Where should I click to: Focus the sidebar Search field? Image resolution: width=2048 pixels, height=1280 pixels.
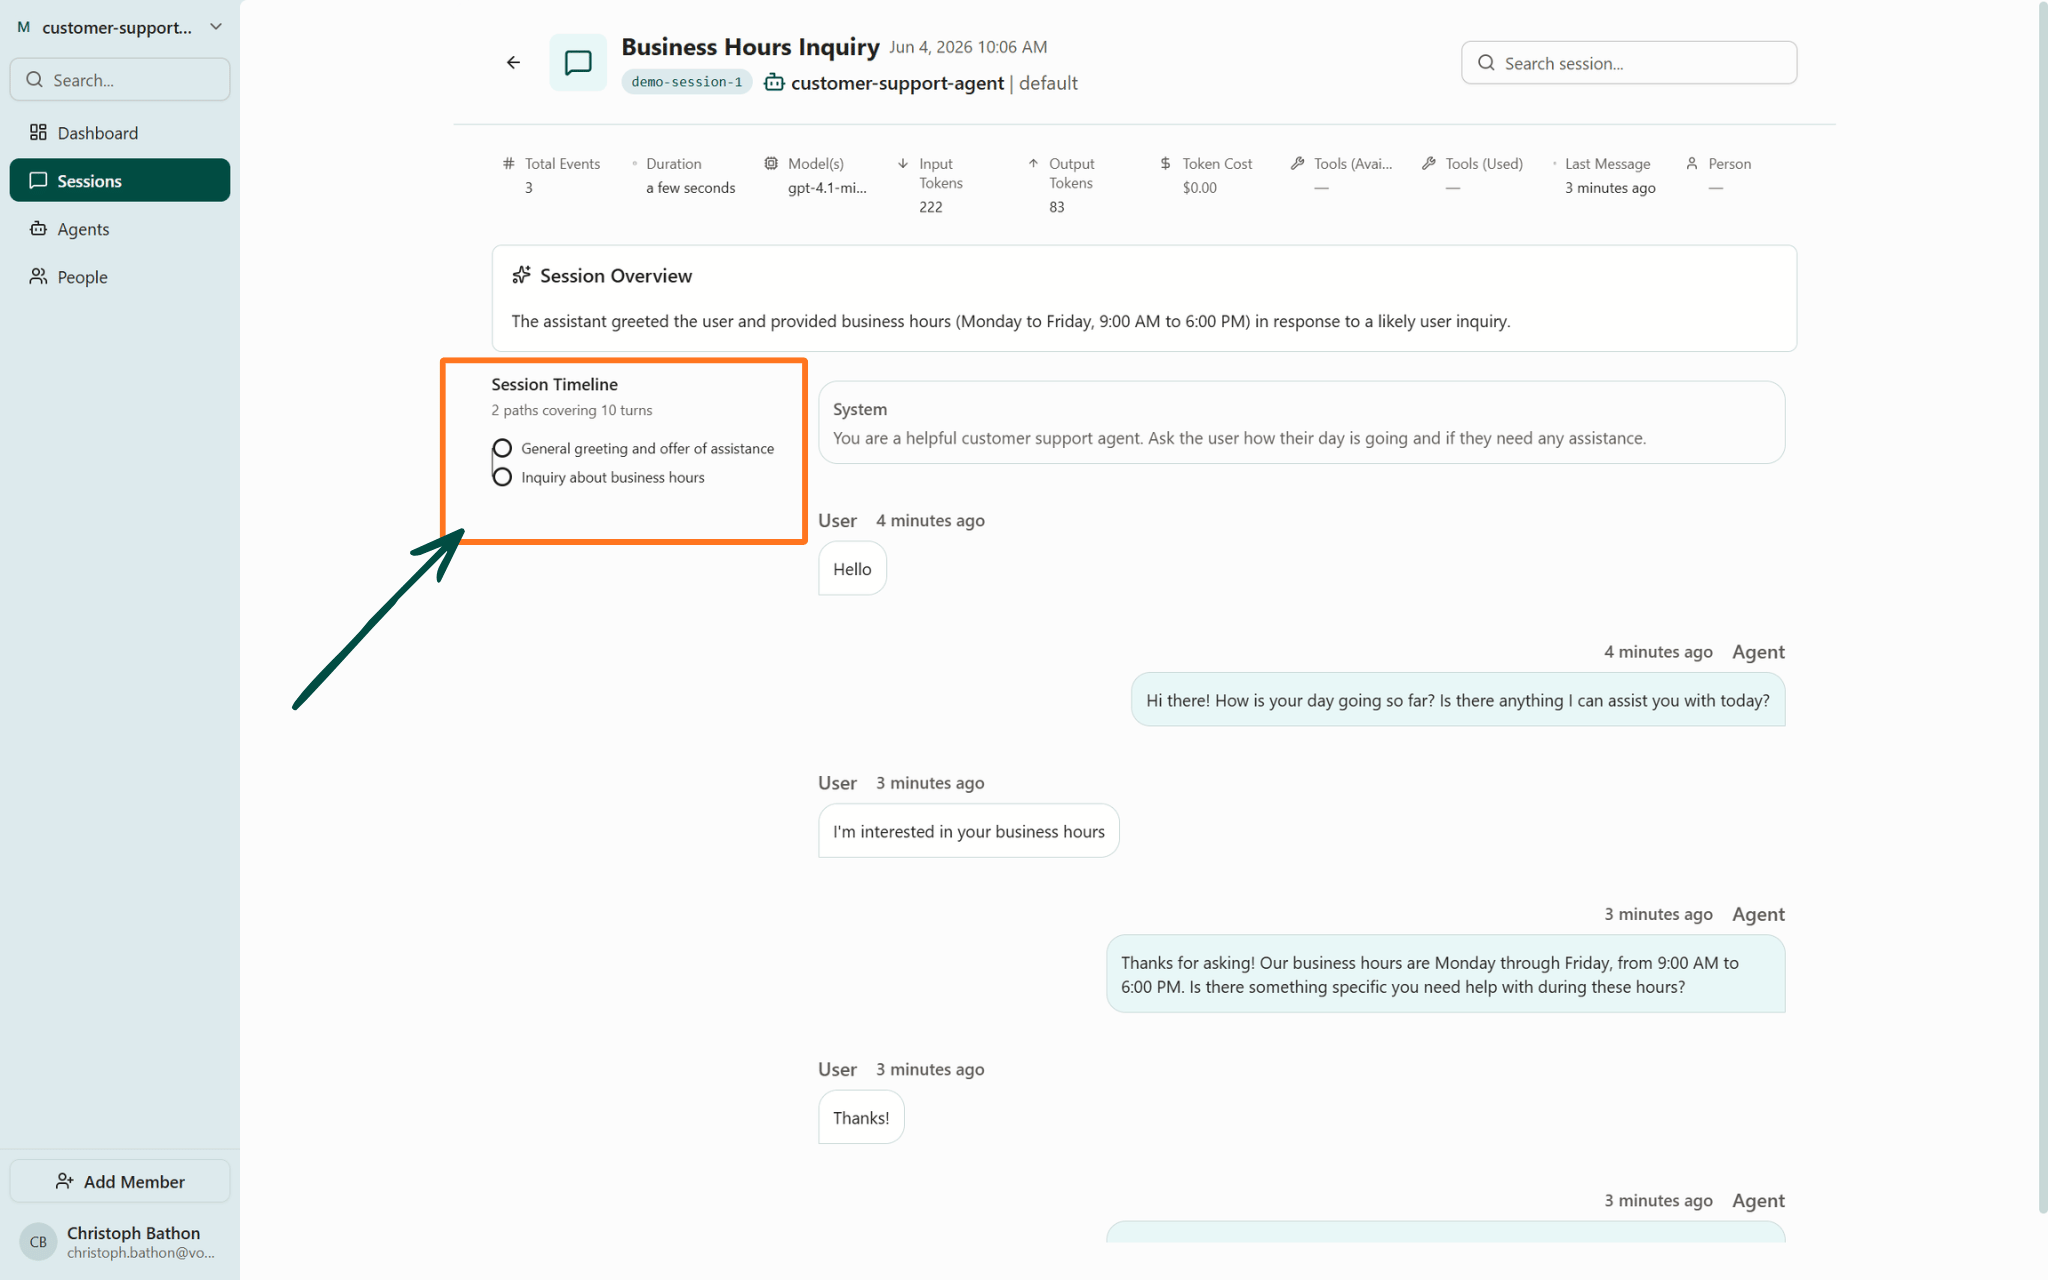click(x=120, y=79)
